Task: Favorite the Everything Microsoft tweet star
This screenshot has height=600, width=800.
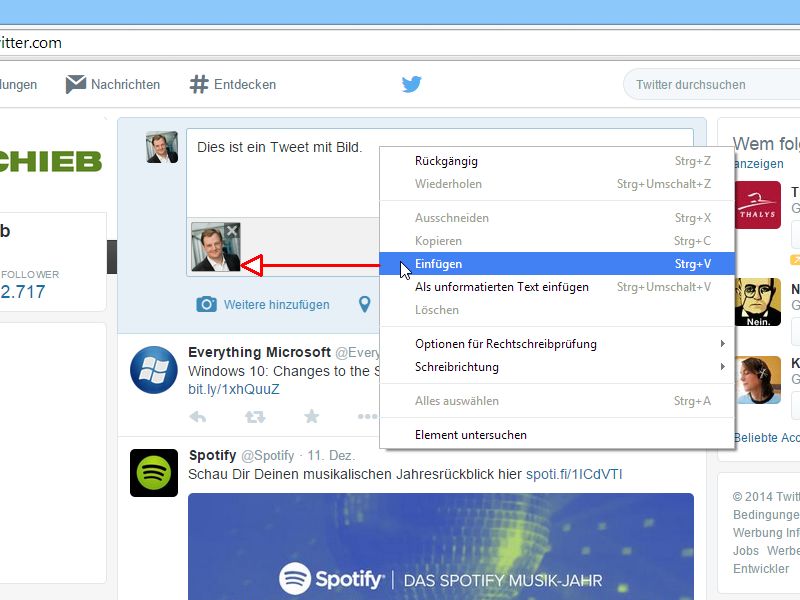Action: point(312,416)
